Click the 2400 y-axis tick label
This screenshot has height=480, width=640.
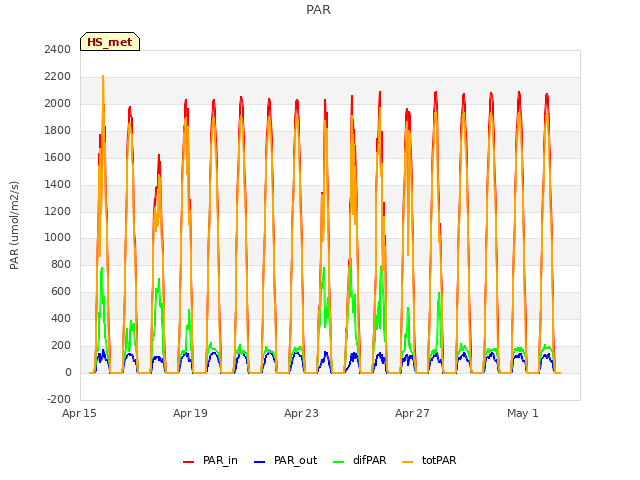coord(58,49)
